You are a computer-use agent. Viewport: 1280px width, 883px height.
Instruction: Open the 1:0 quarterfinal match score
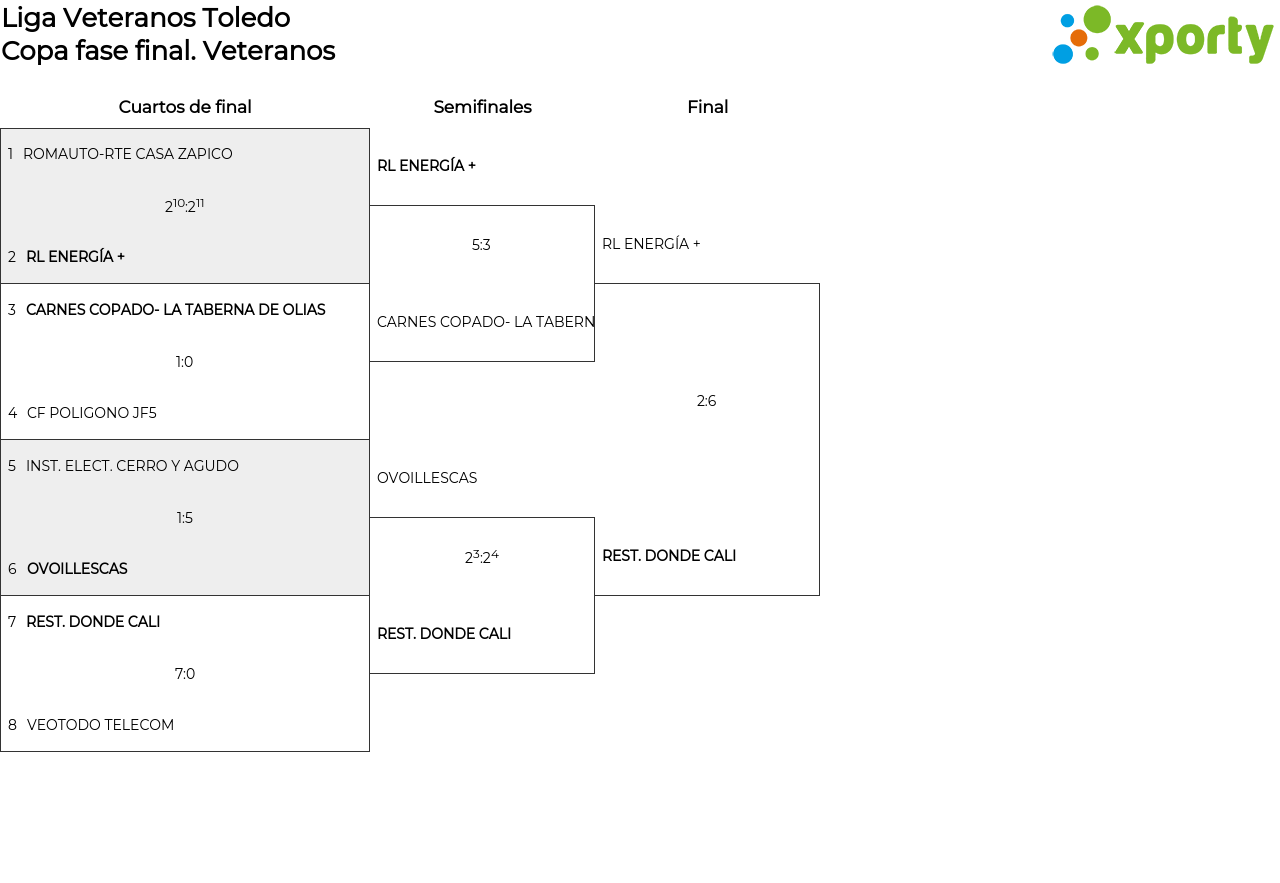click(185, 362)
